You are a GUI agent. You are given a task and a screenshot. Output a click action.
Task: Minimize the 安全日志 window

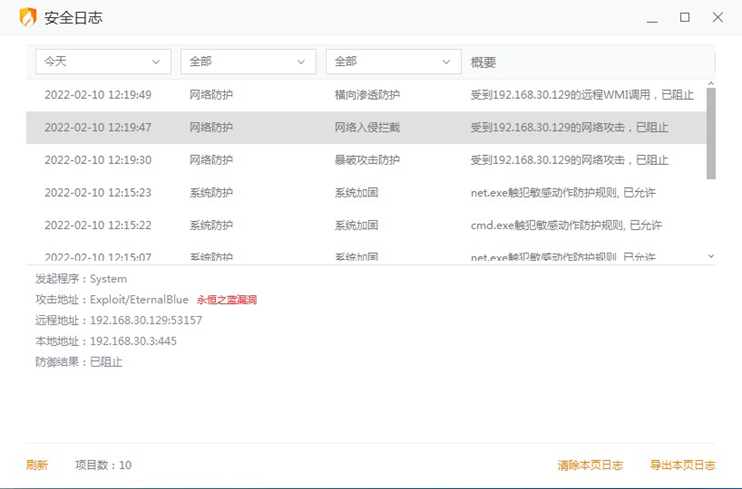[653, 18]
